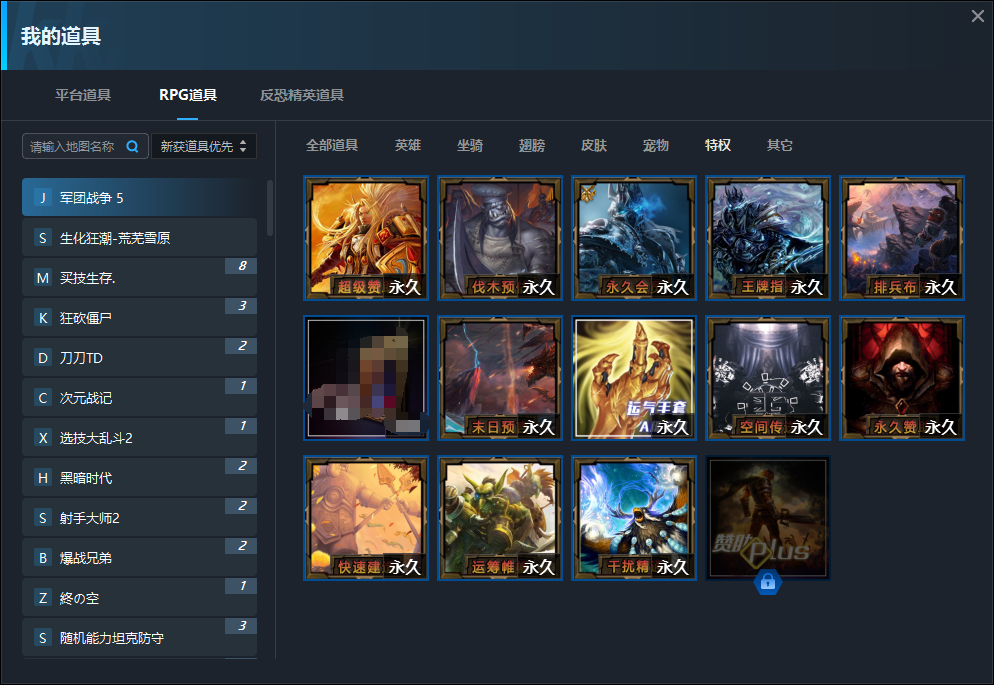The image size is (994, 685).
Task: Filter items by 坐骑
Action: 470,145
